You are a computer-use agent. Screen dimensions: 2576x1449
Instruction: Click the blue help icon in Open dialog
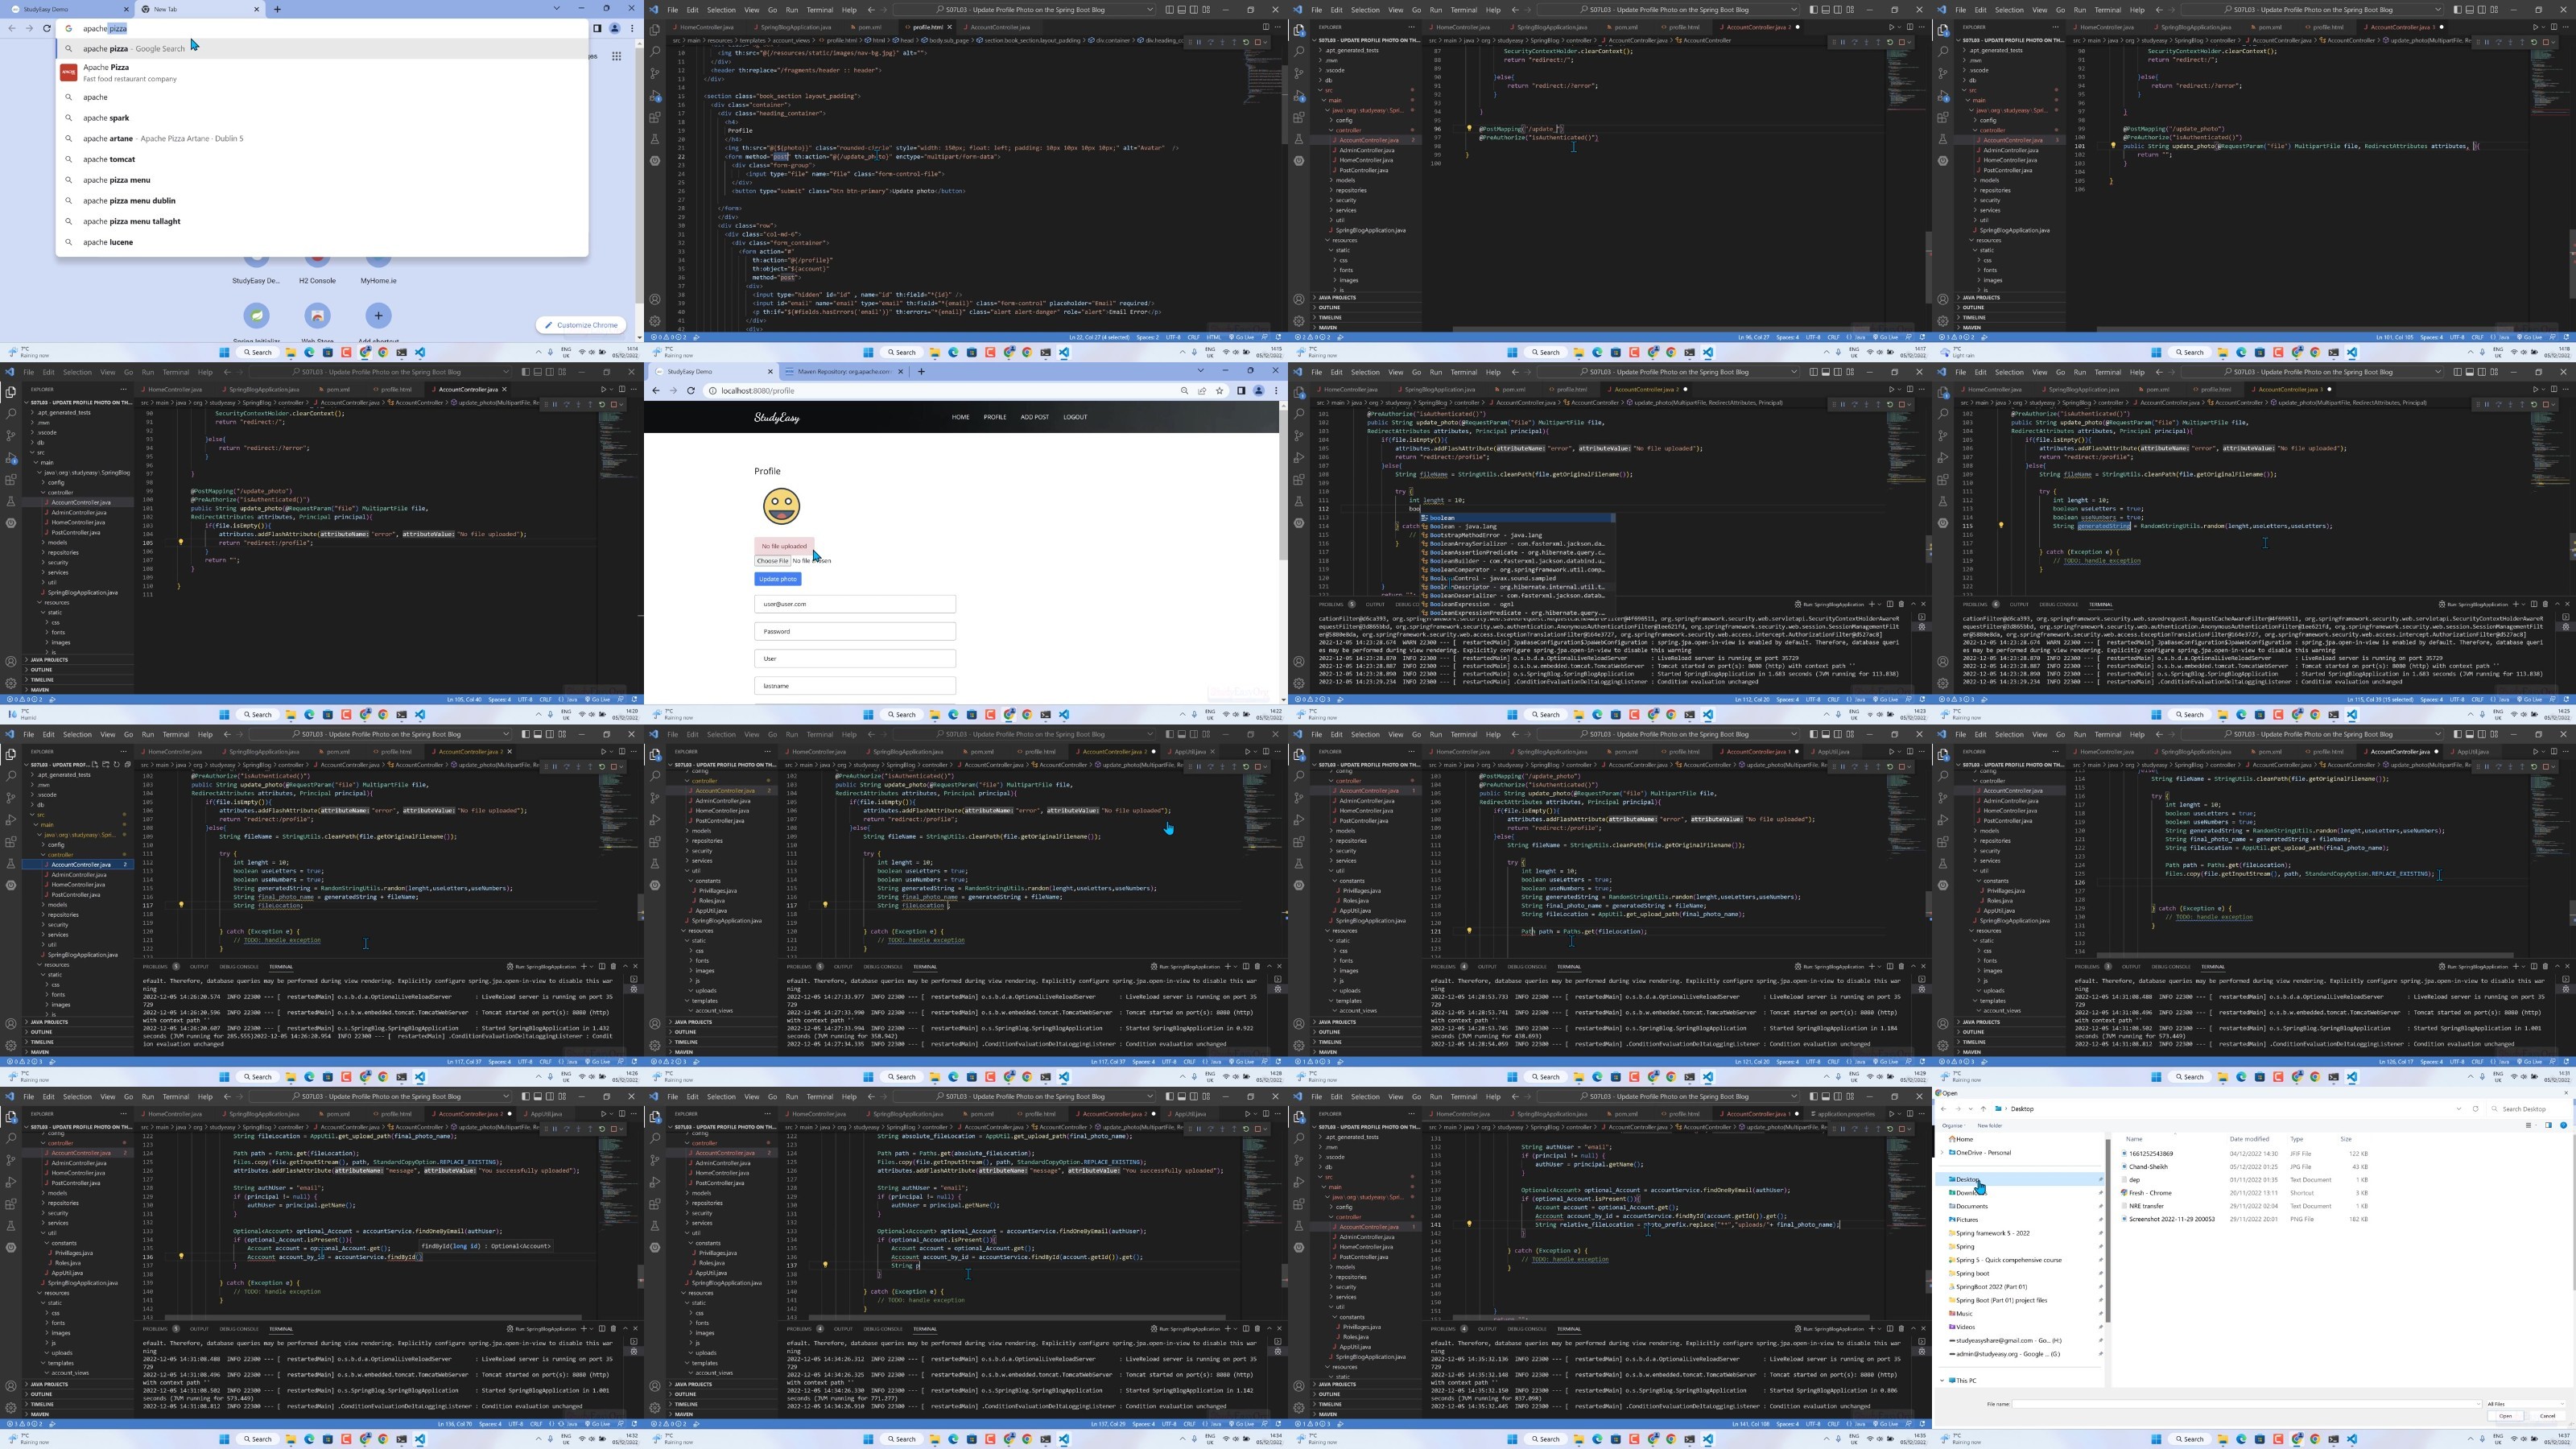(2563, 1126)
